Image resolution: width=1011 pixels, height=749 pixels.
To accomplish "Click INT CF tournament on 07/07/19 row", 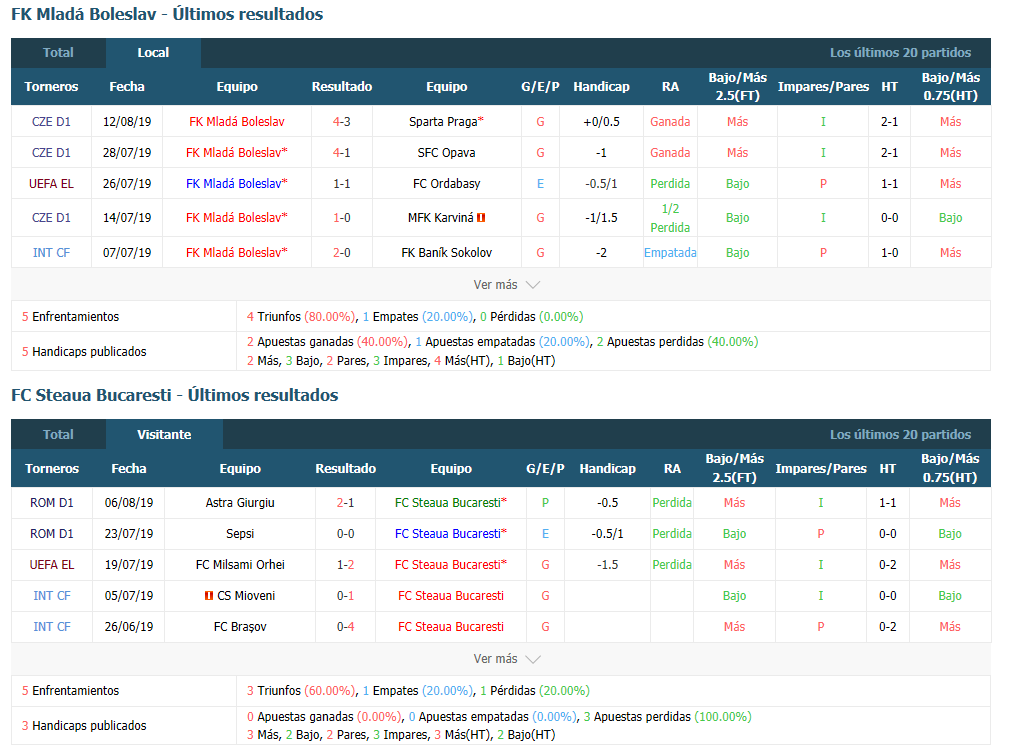I will (52, 253).
